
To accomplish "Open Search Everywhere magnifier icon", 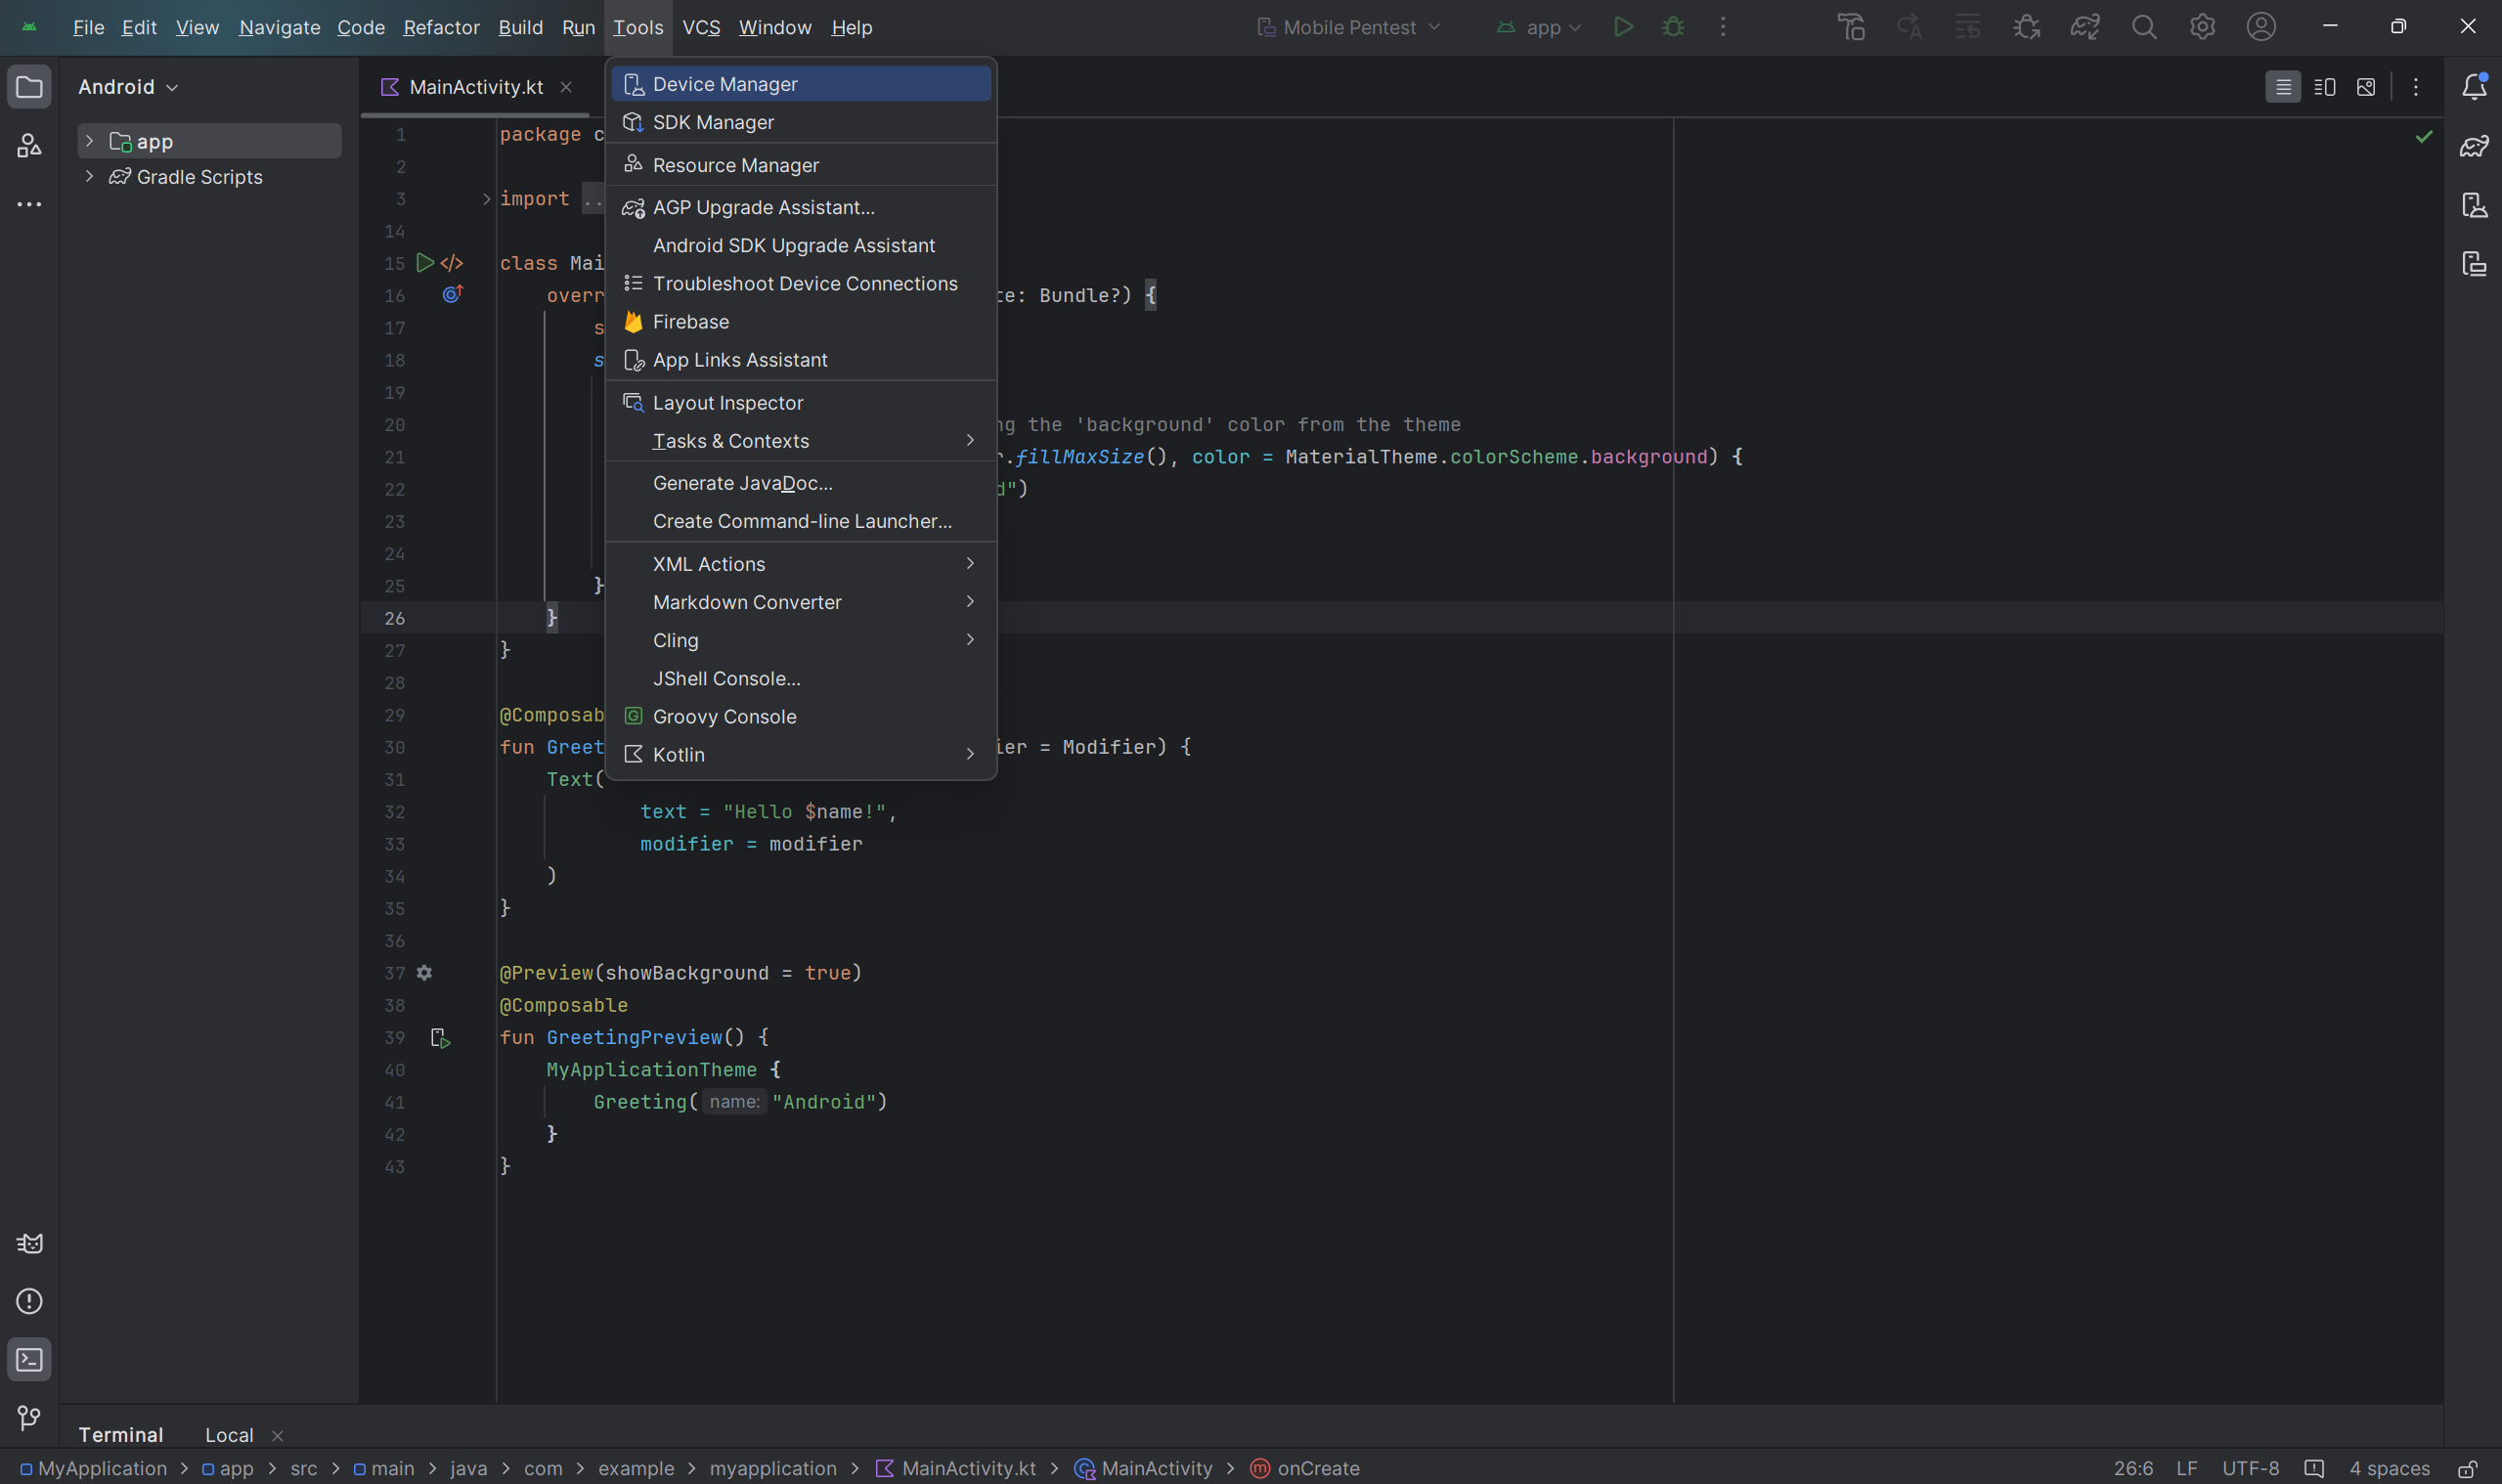I will tap(2143, 27).
